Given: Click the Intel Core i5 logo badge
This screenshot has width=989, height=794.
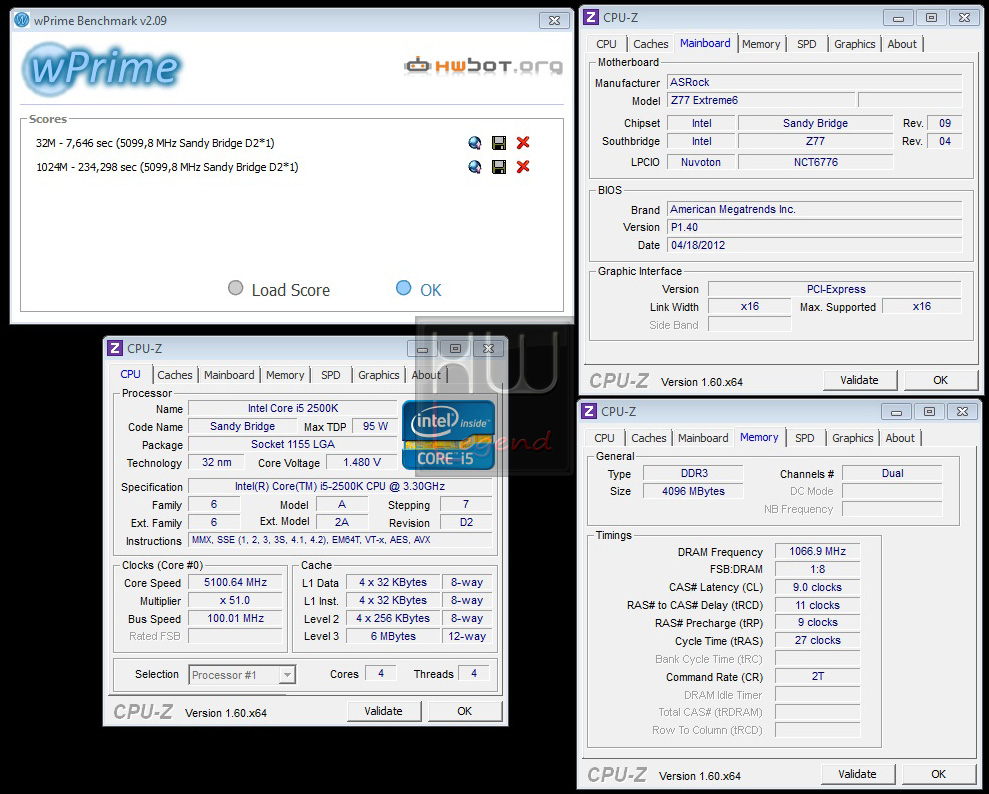Looking at the screenshot, I should click(448, 435).
